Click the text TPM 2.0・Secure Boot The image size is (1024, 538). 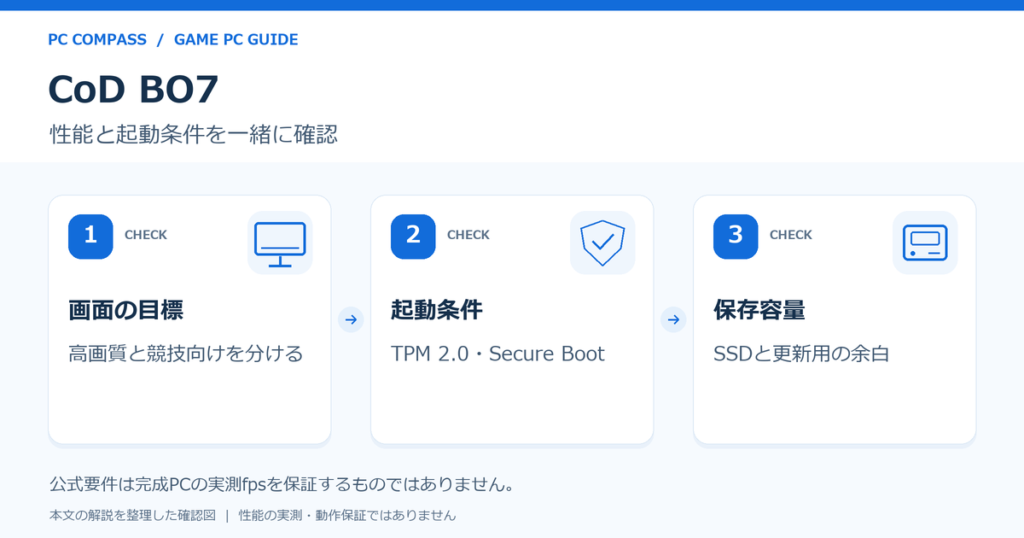tap(498, 354)
